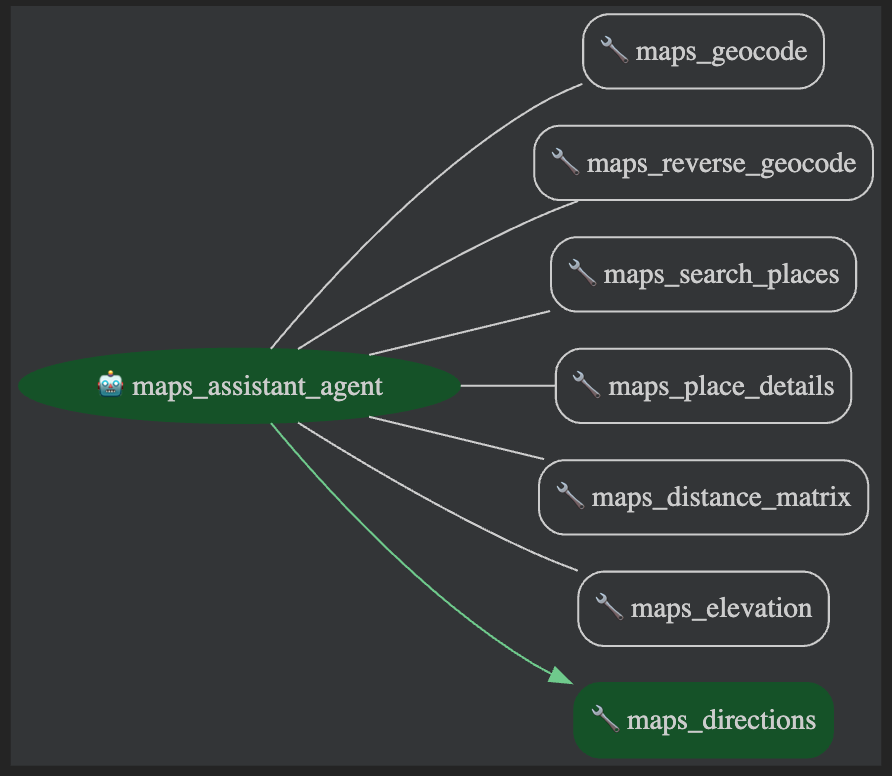Image resolution: width=892 pixels, height=776 pixels.
Task: Click the maps_search_places tool node
Action: 703,274
